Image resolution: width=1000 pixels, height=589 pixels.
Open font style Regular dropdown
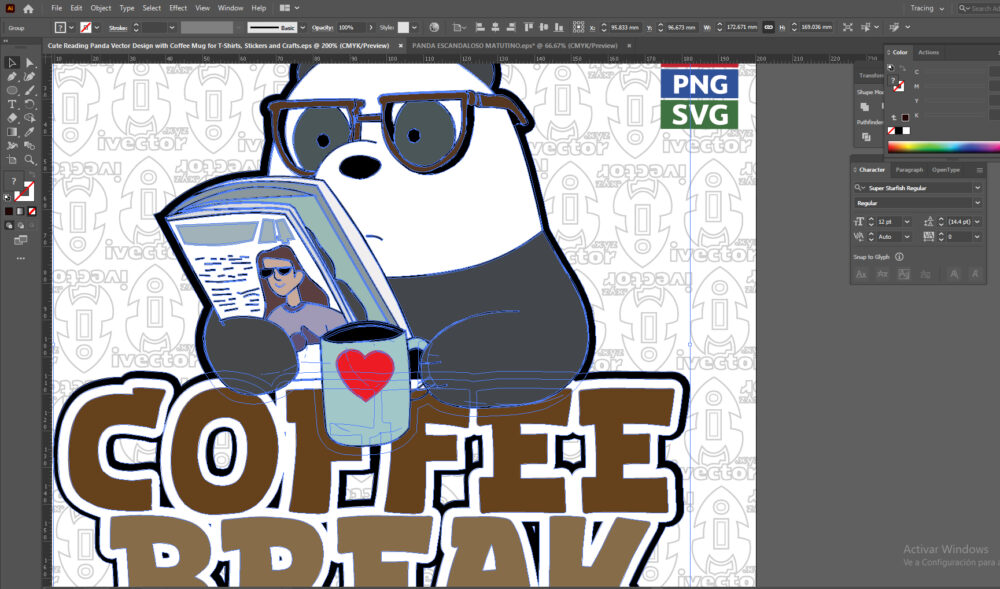(x=977, y=203)
